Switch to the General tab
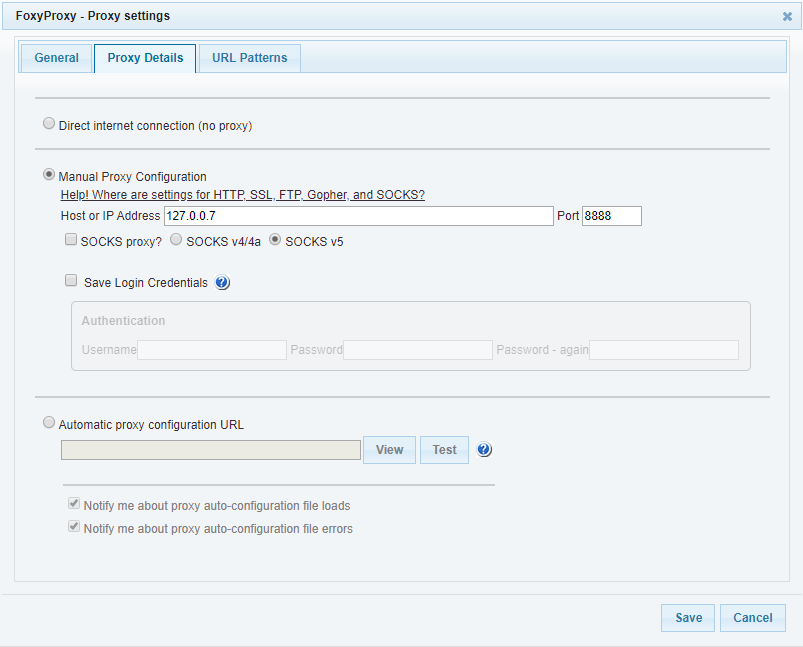Viewport: 803px width, 647px height. pyautogui.click(x=56, y=58)
